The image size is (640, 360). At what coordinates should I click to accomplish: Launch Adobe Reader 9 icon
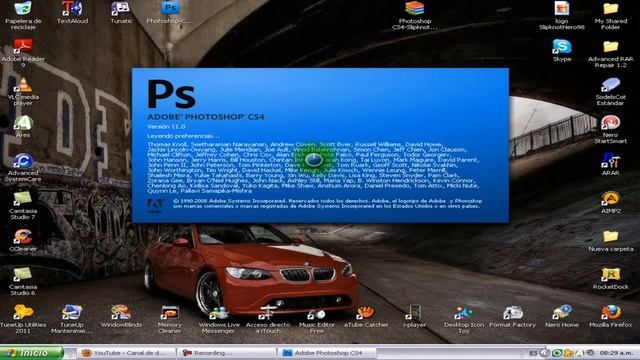[x=23, y=47]
